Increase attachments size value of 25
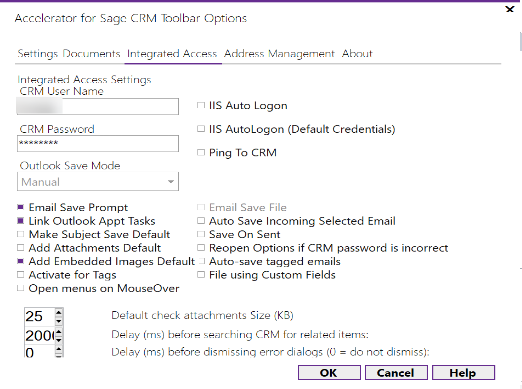The width and height of the screenshot is (522, 389). click(x=59, y=313)
